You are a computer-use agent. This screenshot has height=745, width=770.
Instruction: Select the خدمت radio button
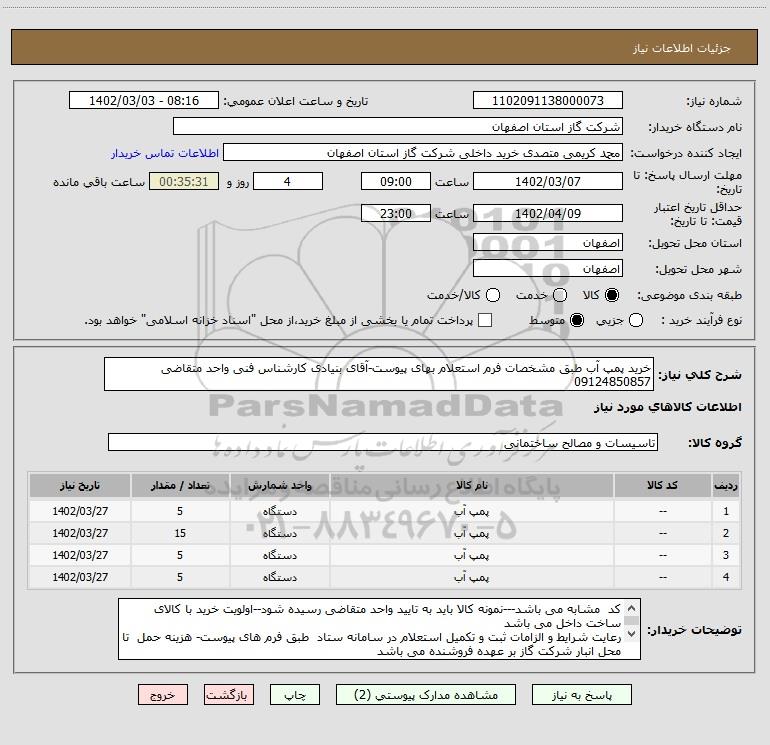pos(560,295)
